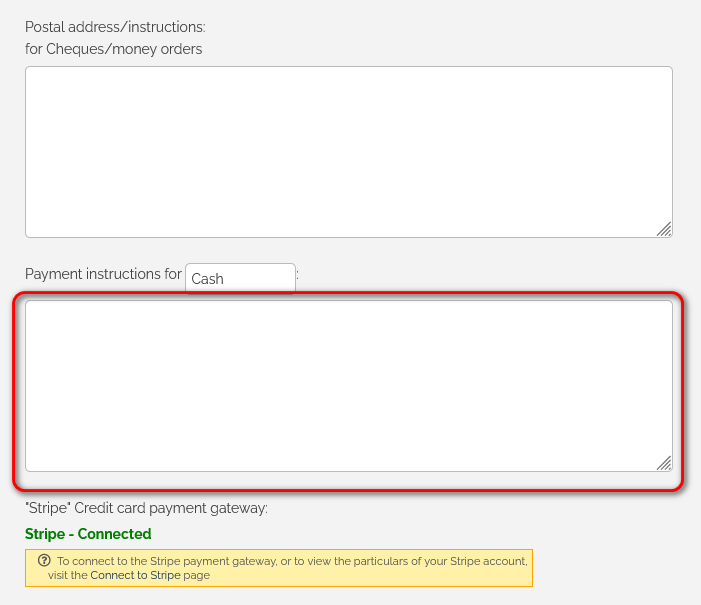The width and height of the screenshot is (701, 605).
Task: Click 'visit the' text in the yellow notice
Action: click(x=67, y=575)
